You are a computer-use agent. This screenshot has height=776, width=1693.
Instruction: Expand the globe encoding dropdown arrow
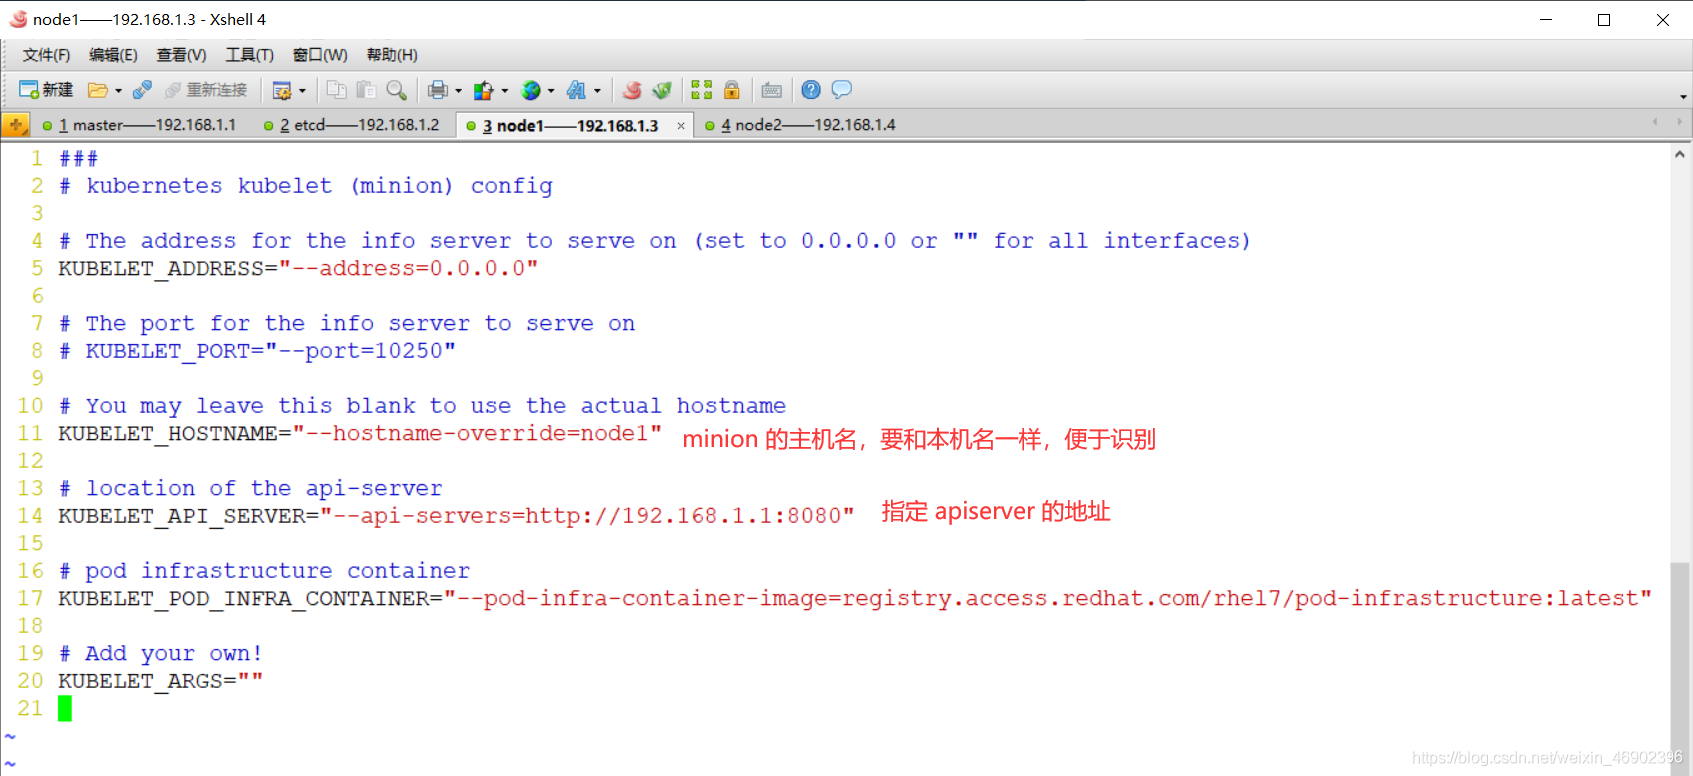[551, 91]
